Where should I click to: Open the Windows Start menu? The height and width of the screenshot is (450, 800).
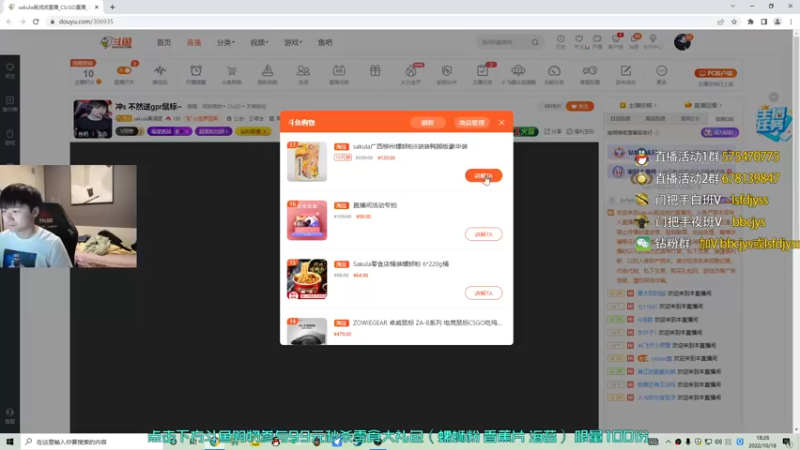(x=9, y=441)
